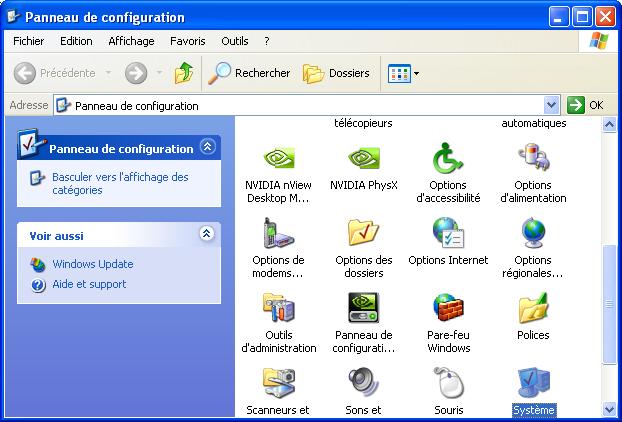
Task: Click in the Adresse field
Action: click(298, 106)
